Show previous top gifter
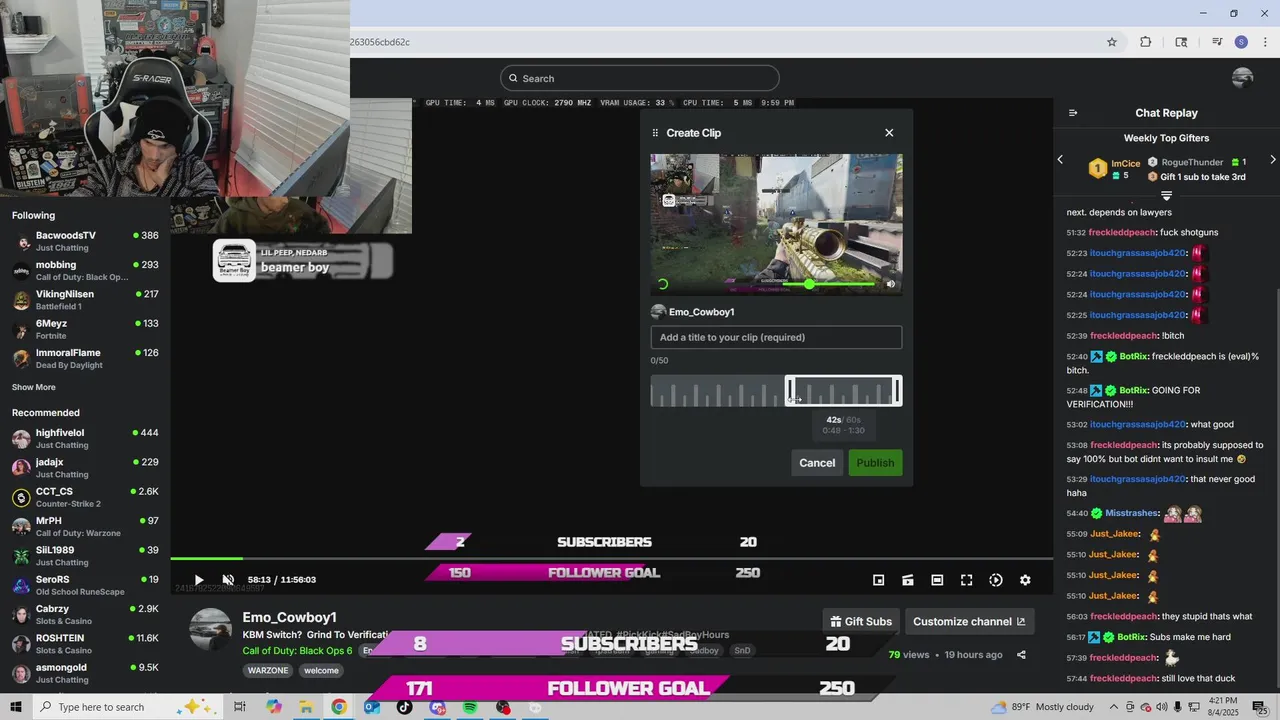 (1060, 160)
